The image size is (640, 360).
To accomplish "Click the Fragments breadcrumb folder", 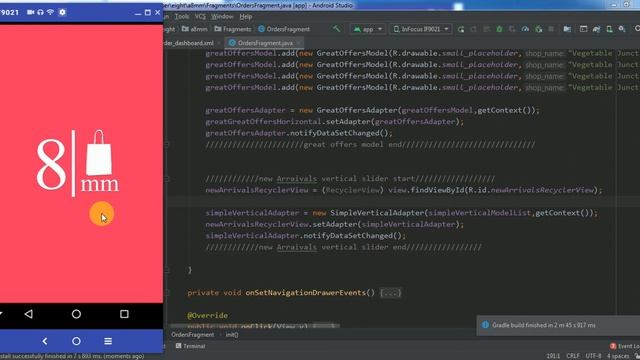I will (x=233, y=29).
